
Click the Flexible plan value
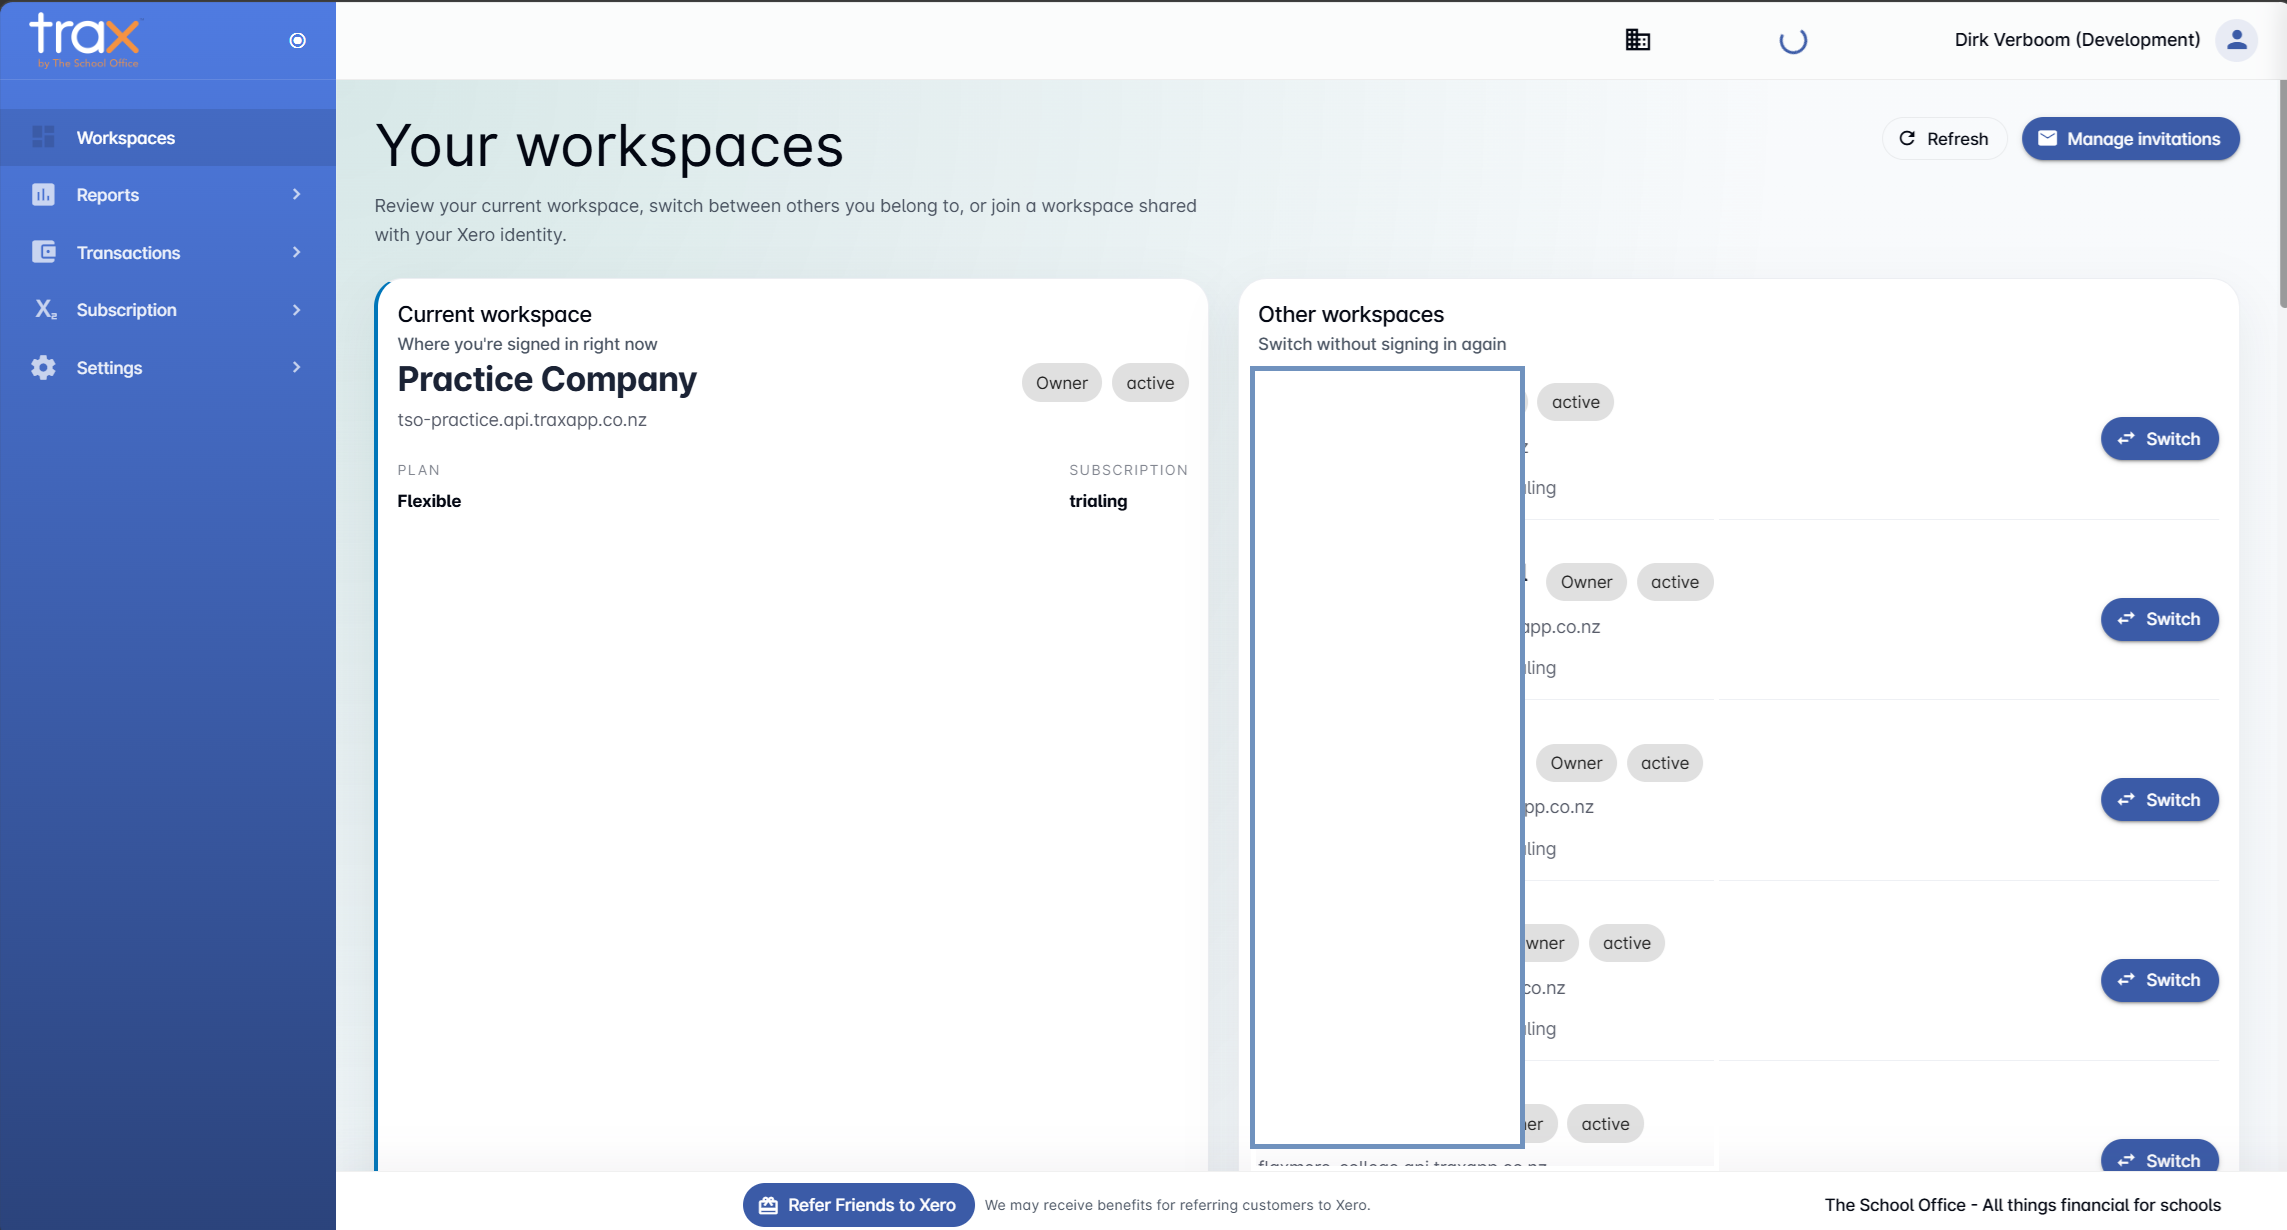click(x=429, y=501)
